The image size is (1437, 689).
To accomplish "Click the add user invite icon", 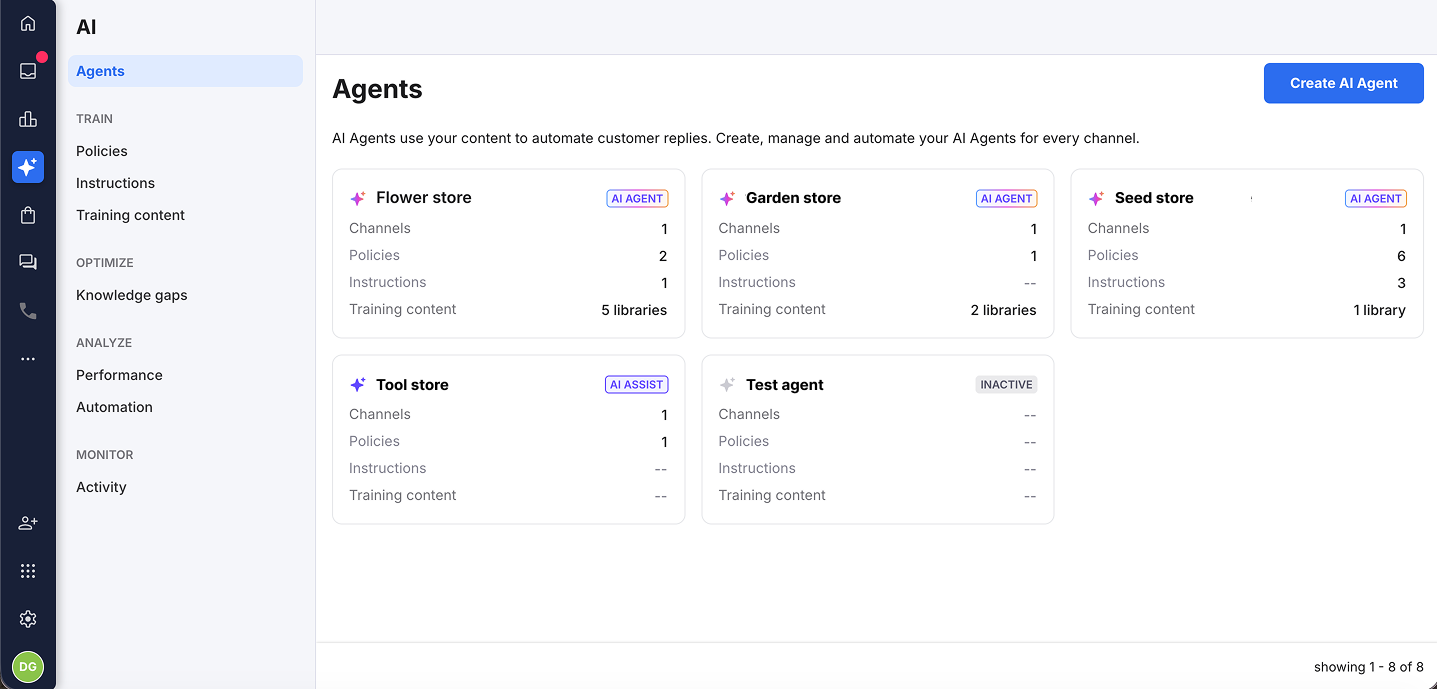I will (x=28, y=523).
